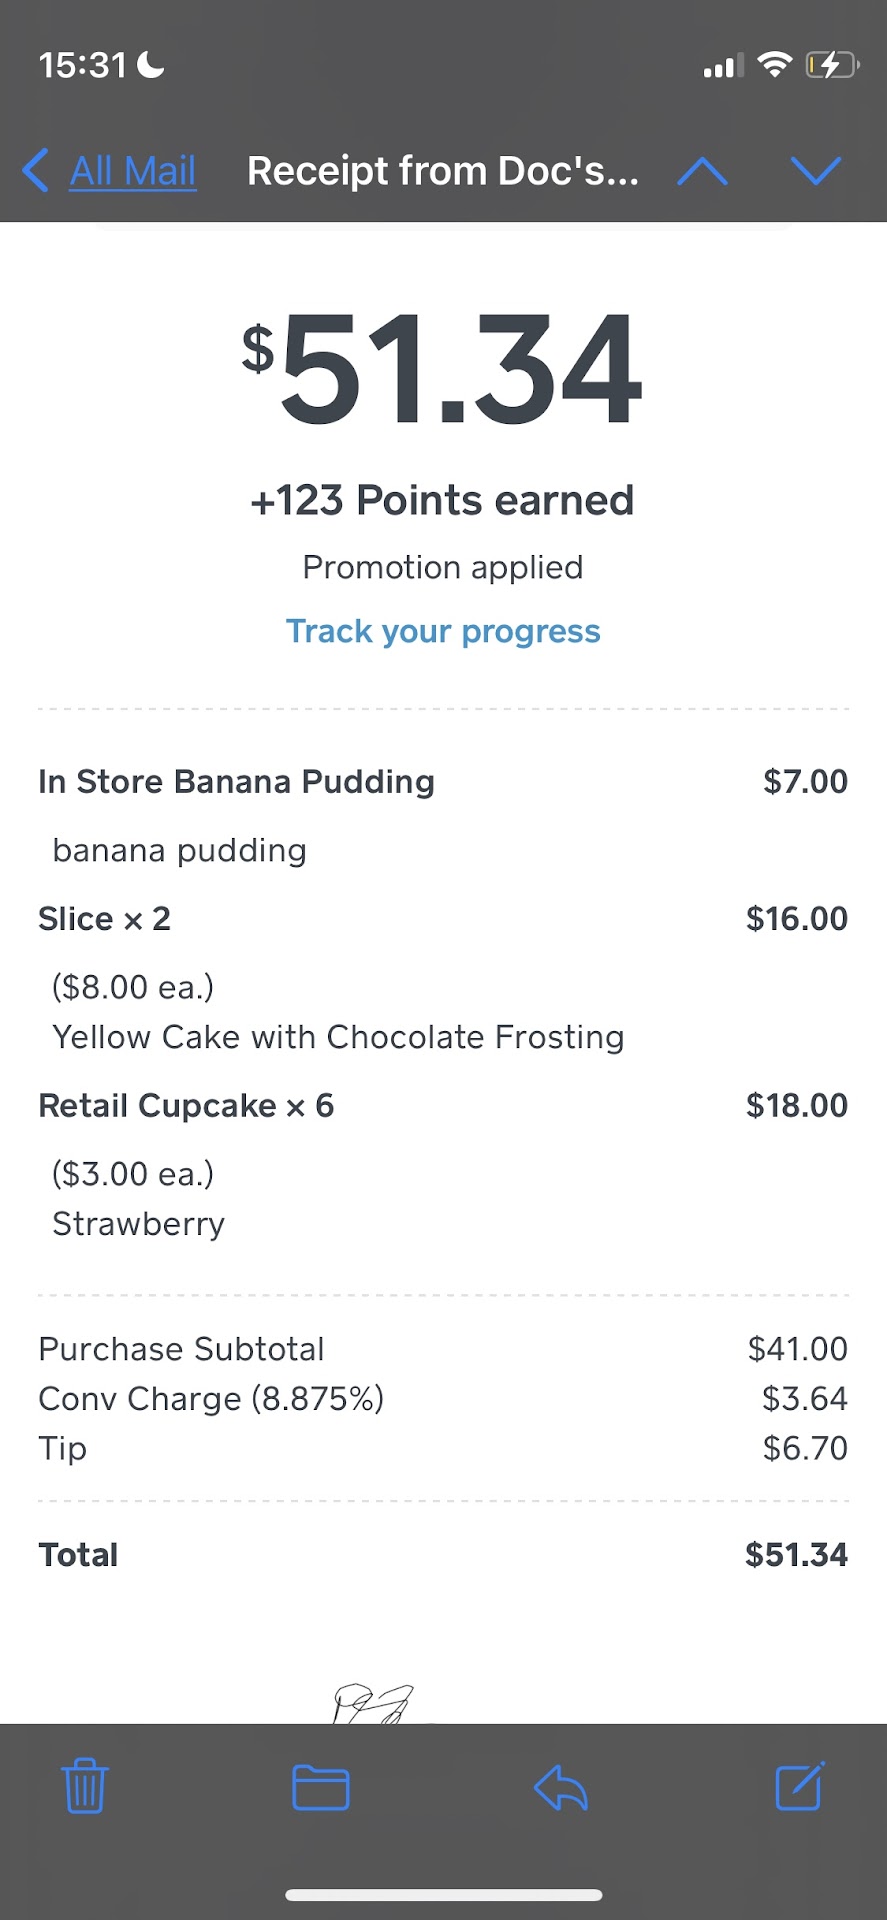Tap the Receipt from Doc's title
This screenshot has width=887, height=1920.
[443, 171]
